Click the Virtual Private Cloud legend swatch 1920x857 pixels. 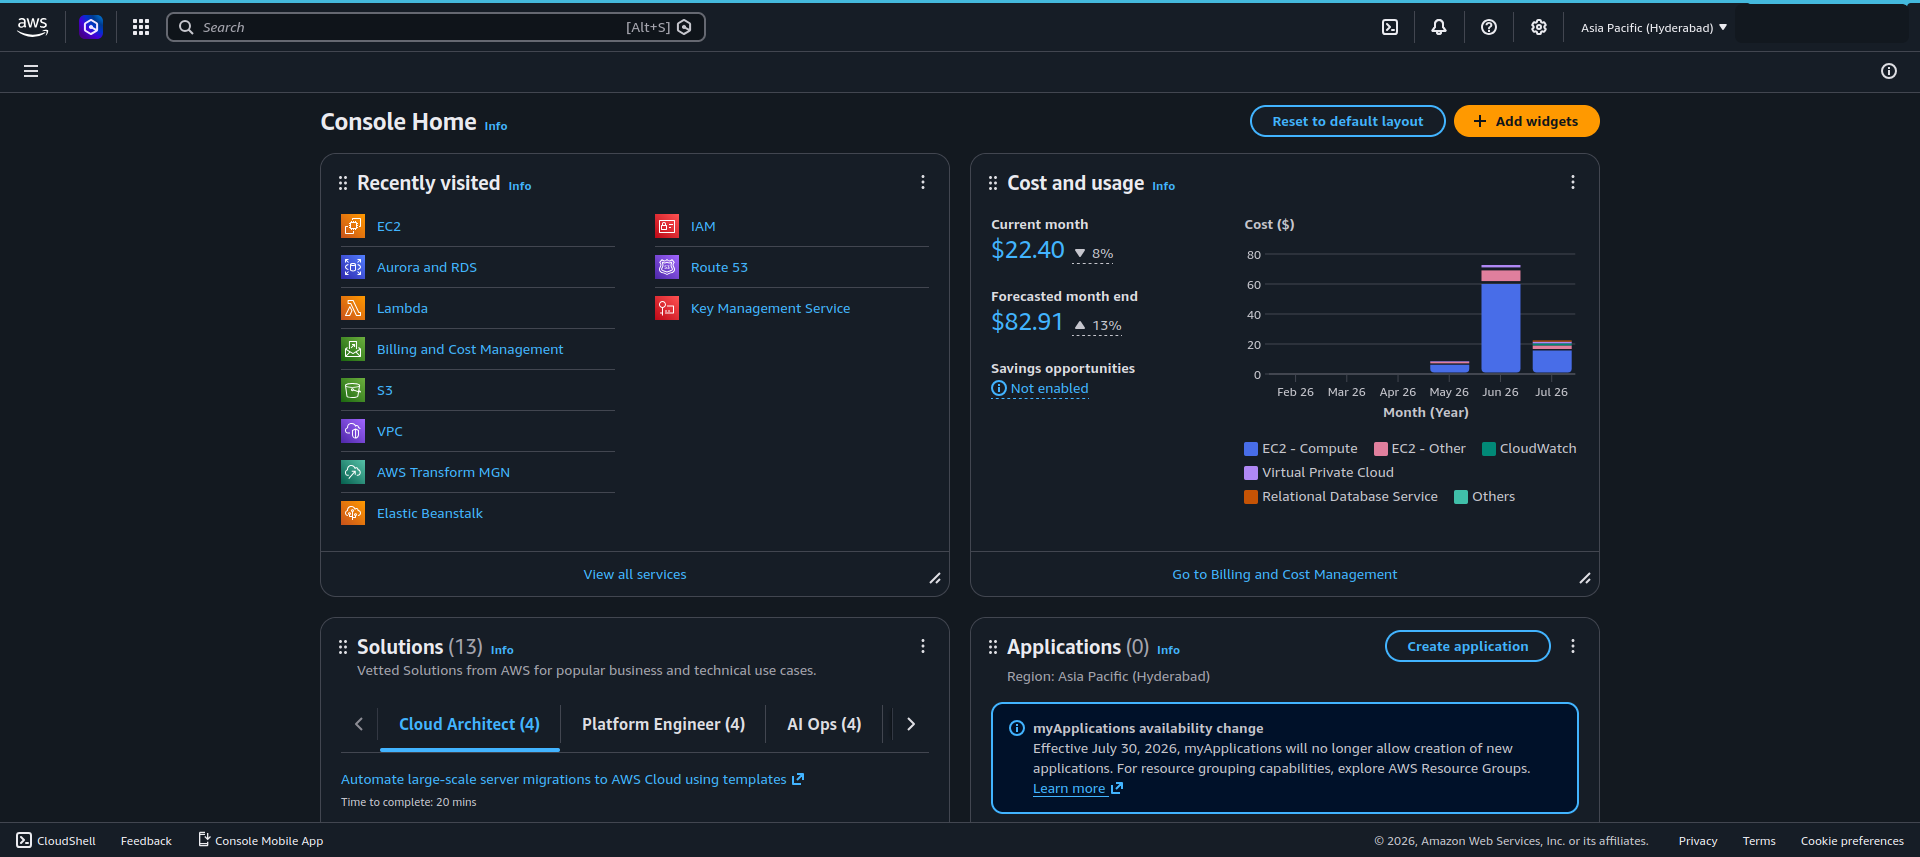1251,473
